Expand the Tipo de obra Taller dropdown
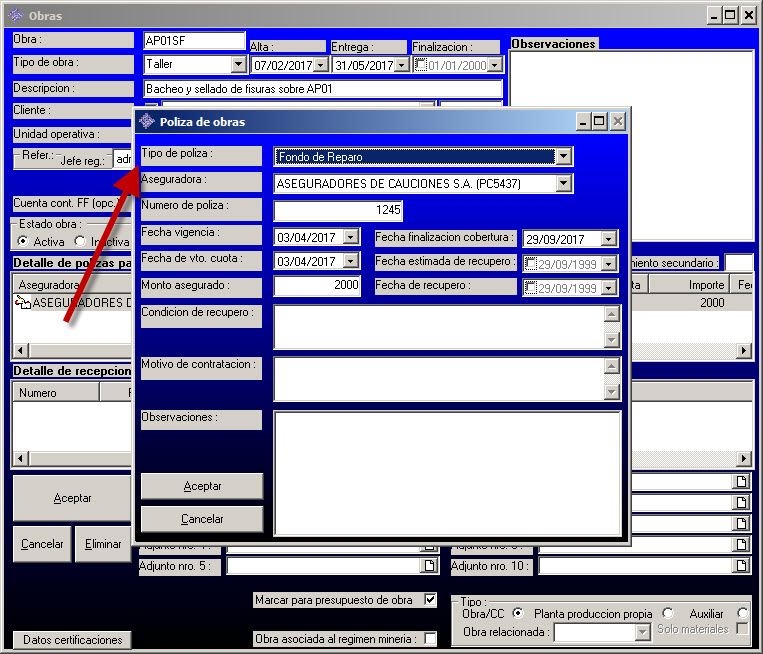This screenshot has width=763, height=654. (238, 64)
